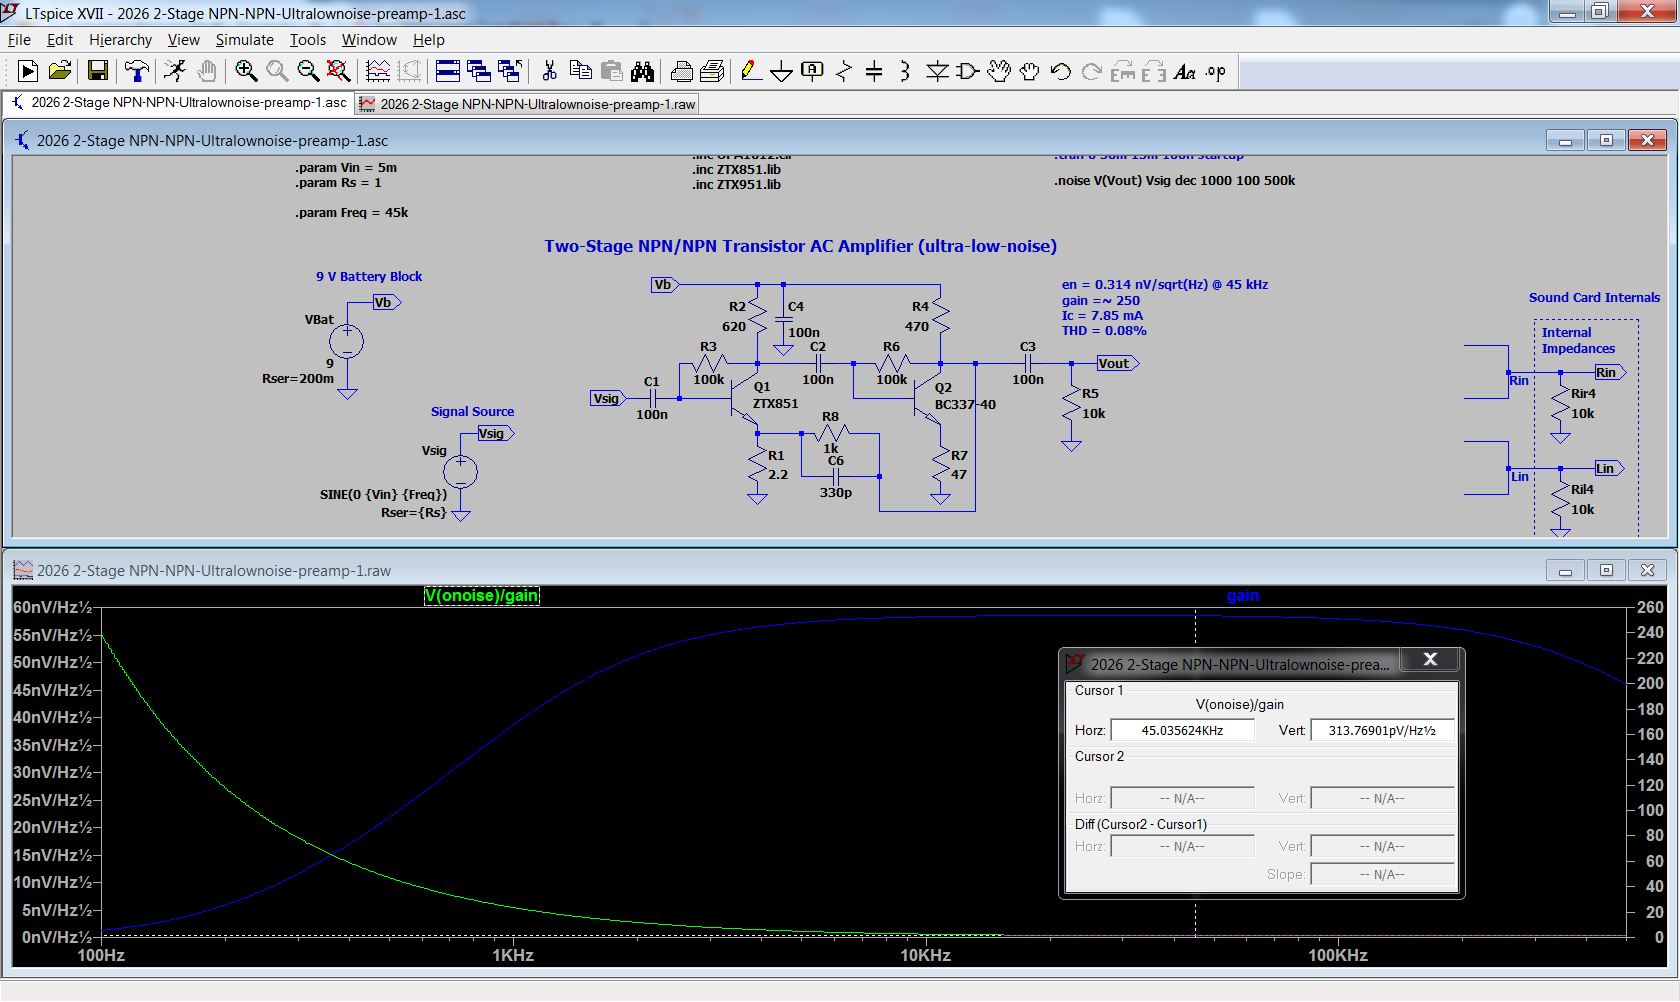1680x1002 pixels.
Task: Click the Cursor 1 Horz field
Action: pos(1182,731)
